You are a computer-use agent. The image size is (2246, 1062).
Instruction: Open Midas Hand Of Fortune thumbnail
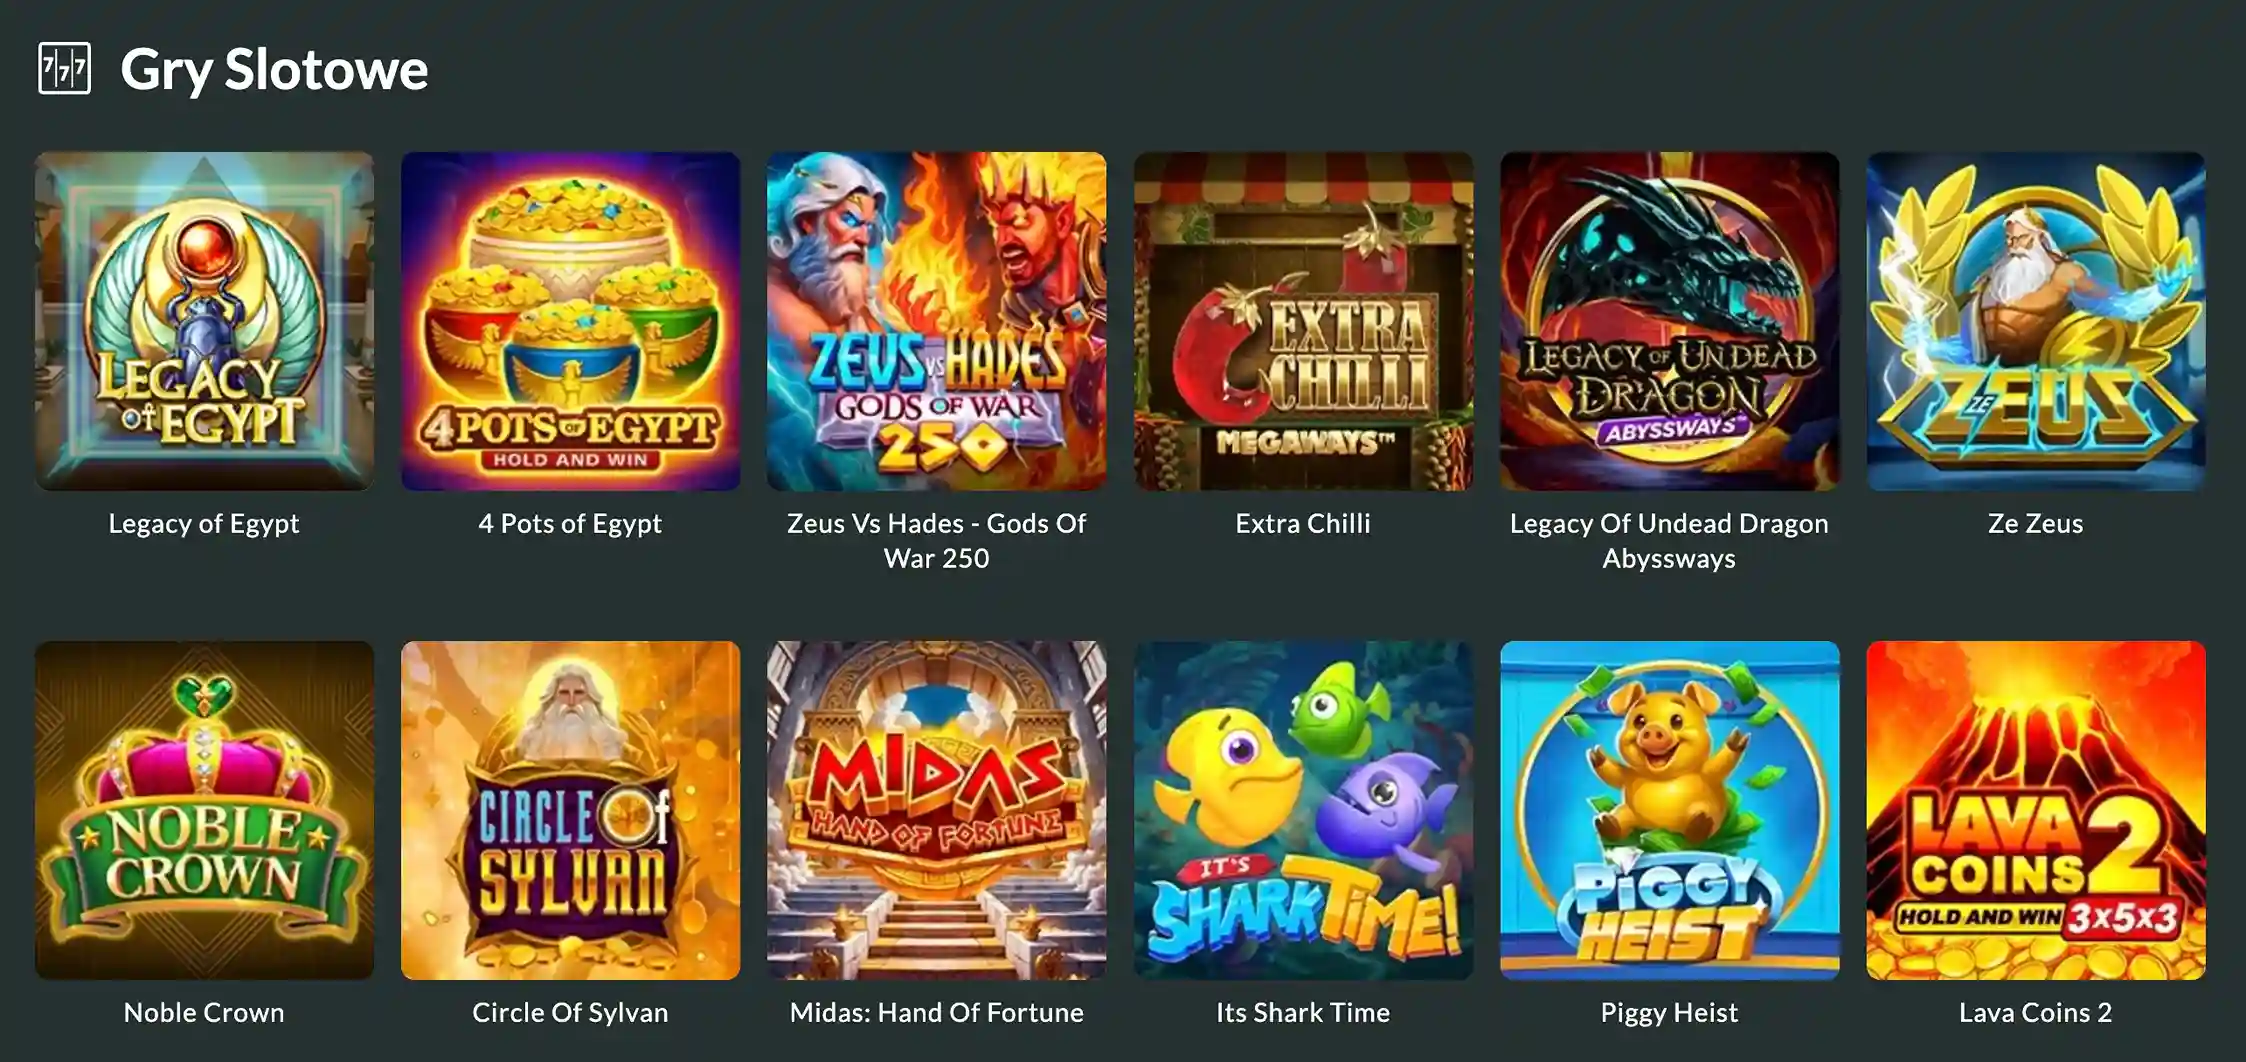pyautogui.click(x=936, y=810)
